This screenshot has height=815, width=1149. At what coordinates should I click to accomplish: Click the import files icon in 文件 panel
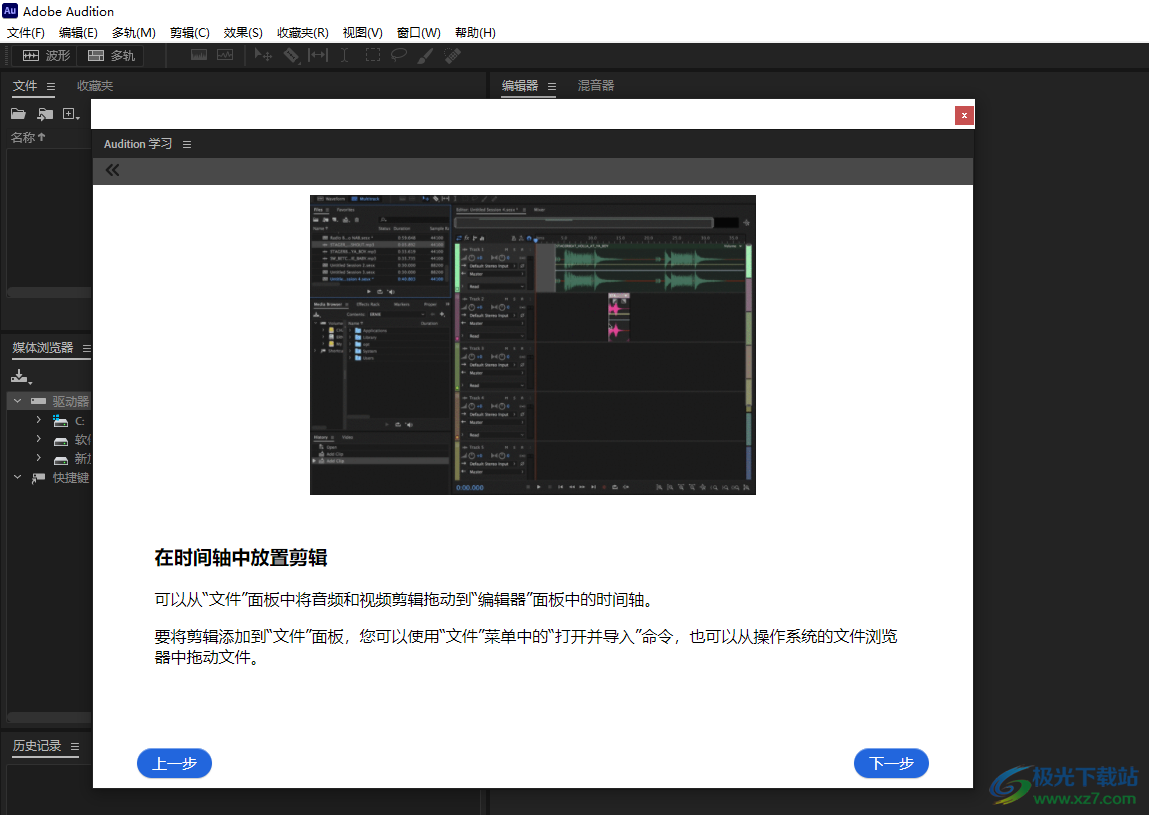(x=44, y=114)
